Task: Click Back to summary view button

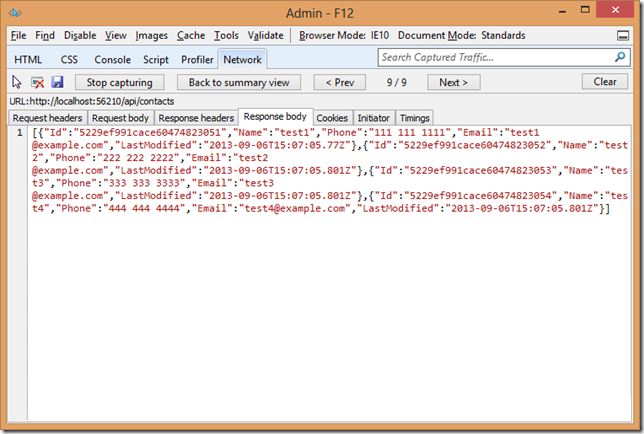Action: point(239,82)
